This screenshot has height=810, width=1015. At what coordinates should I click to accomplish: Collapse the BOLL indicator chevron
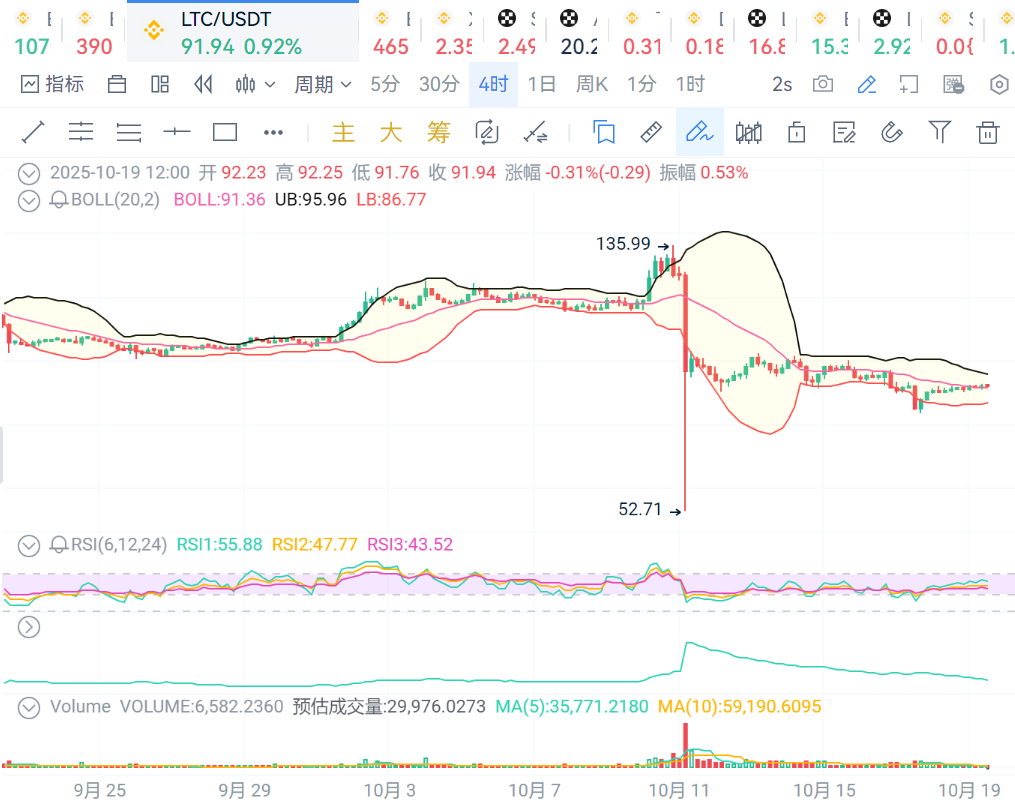click(x=28, y=201)
